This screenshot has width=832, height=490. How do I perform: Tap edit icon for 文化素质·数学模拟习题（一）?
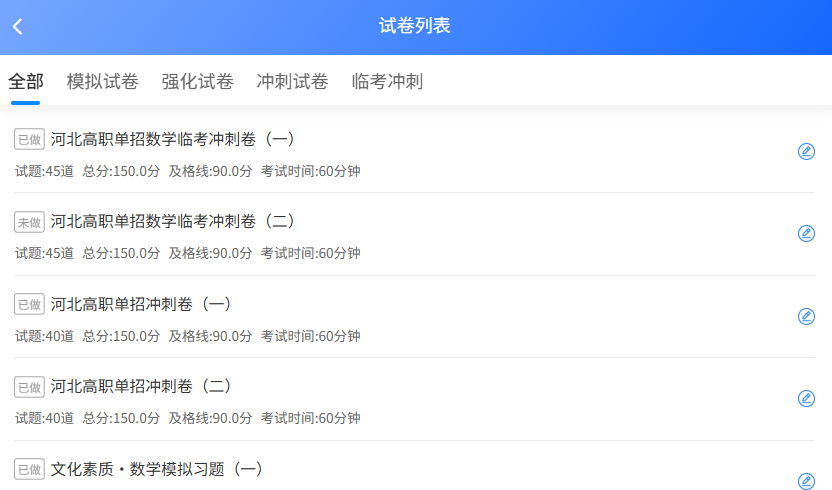pos(806,480)
